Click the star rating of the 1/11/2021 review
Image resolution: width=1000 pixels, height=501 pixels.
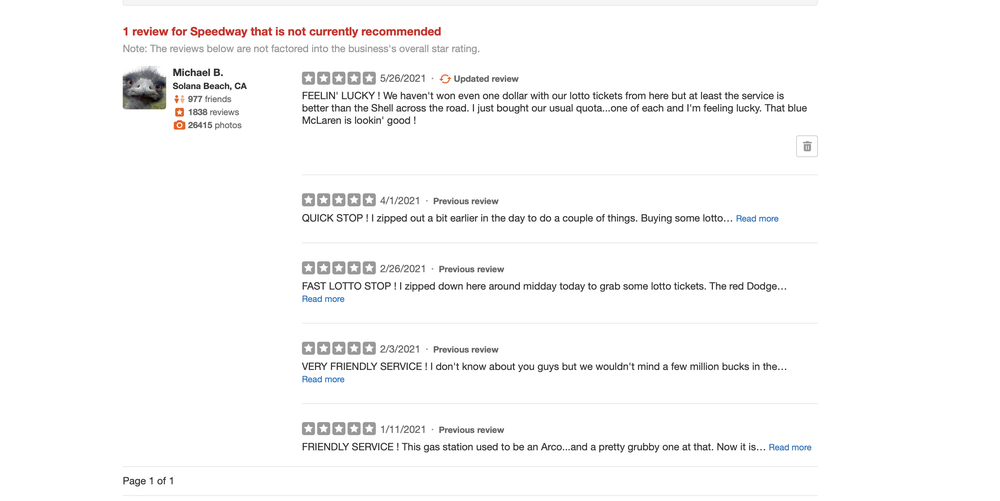339,429
